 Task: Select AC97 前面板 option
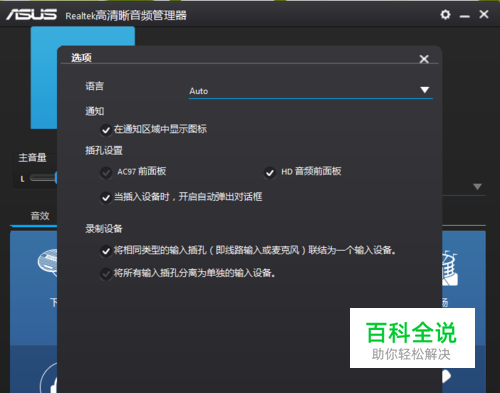tap(106, 173)
